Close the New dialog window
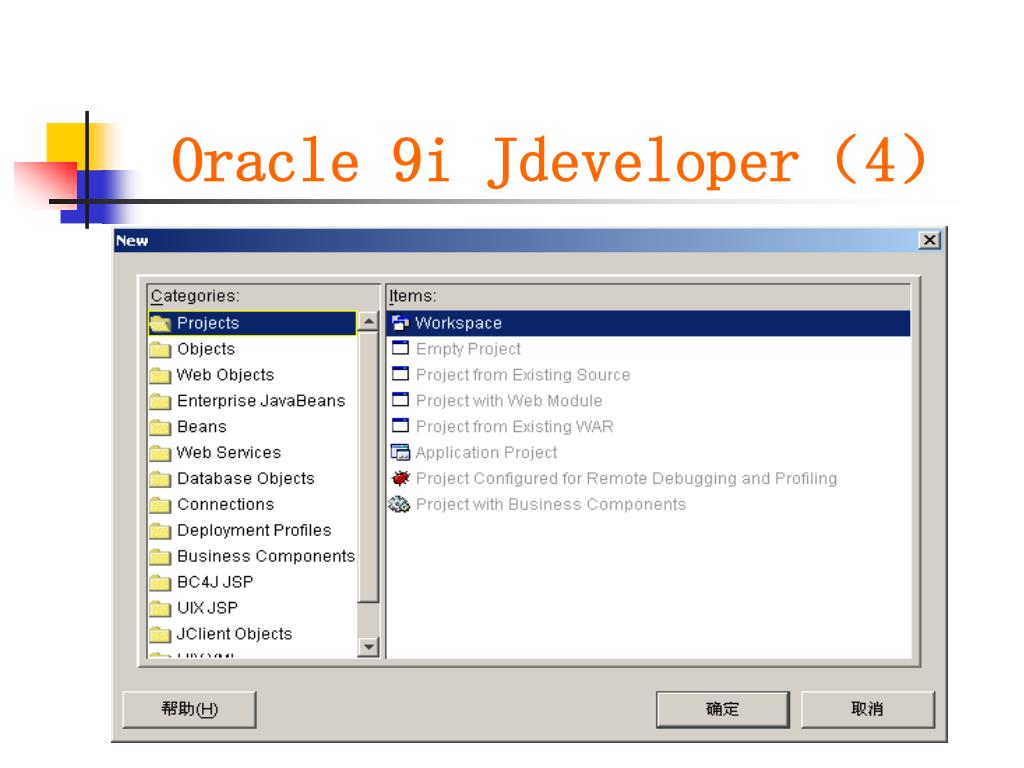Viewport: 1024px width, 768px height. pos(929,240)
